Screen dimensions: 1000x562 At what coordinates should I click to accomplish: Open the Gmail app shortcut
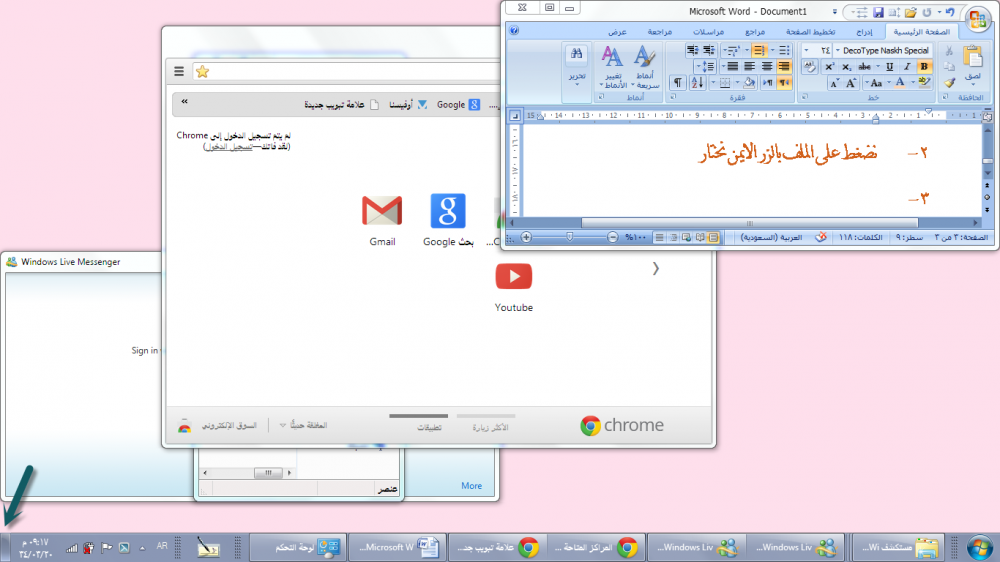(382, 211)
